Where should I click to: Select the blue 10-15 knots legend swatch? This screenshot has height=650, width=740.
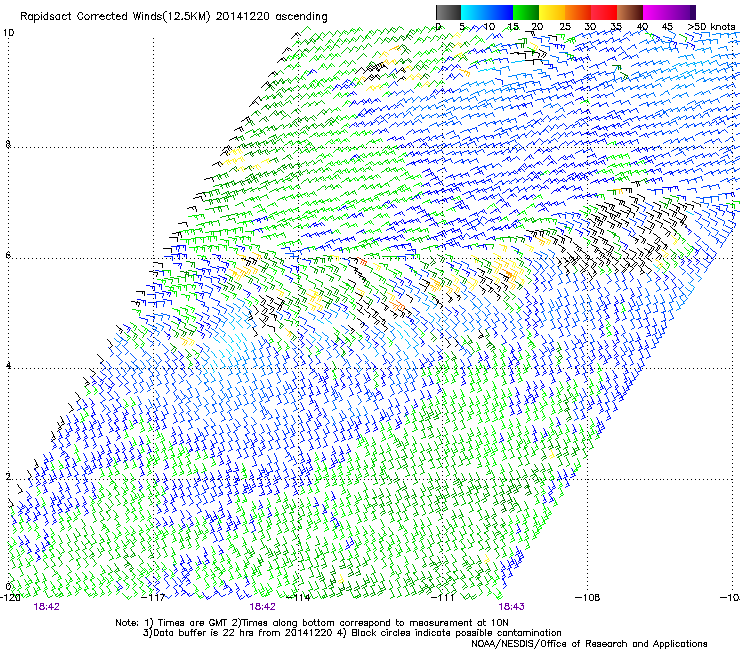[500, 12]
